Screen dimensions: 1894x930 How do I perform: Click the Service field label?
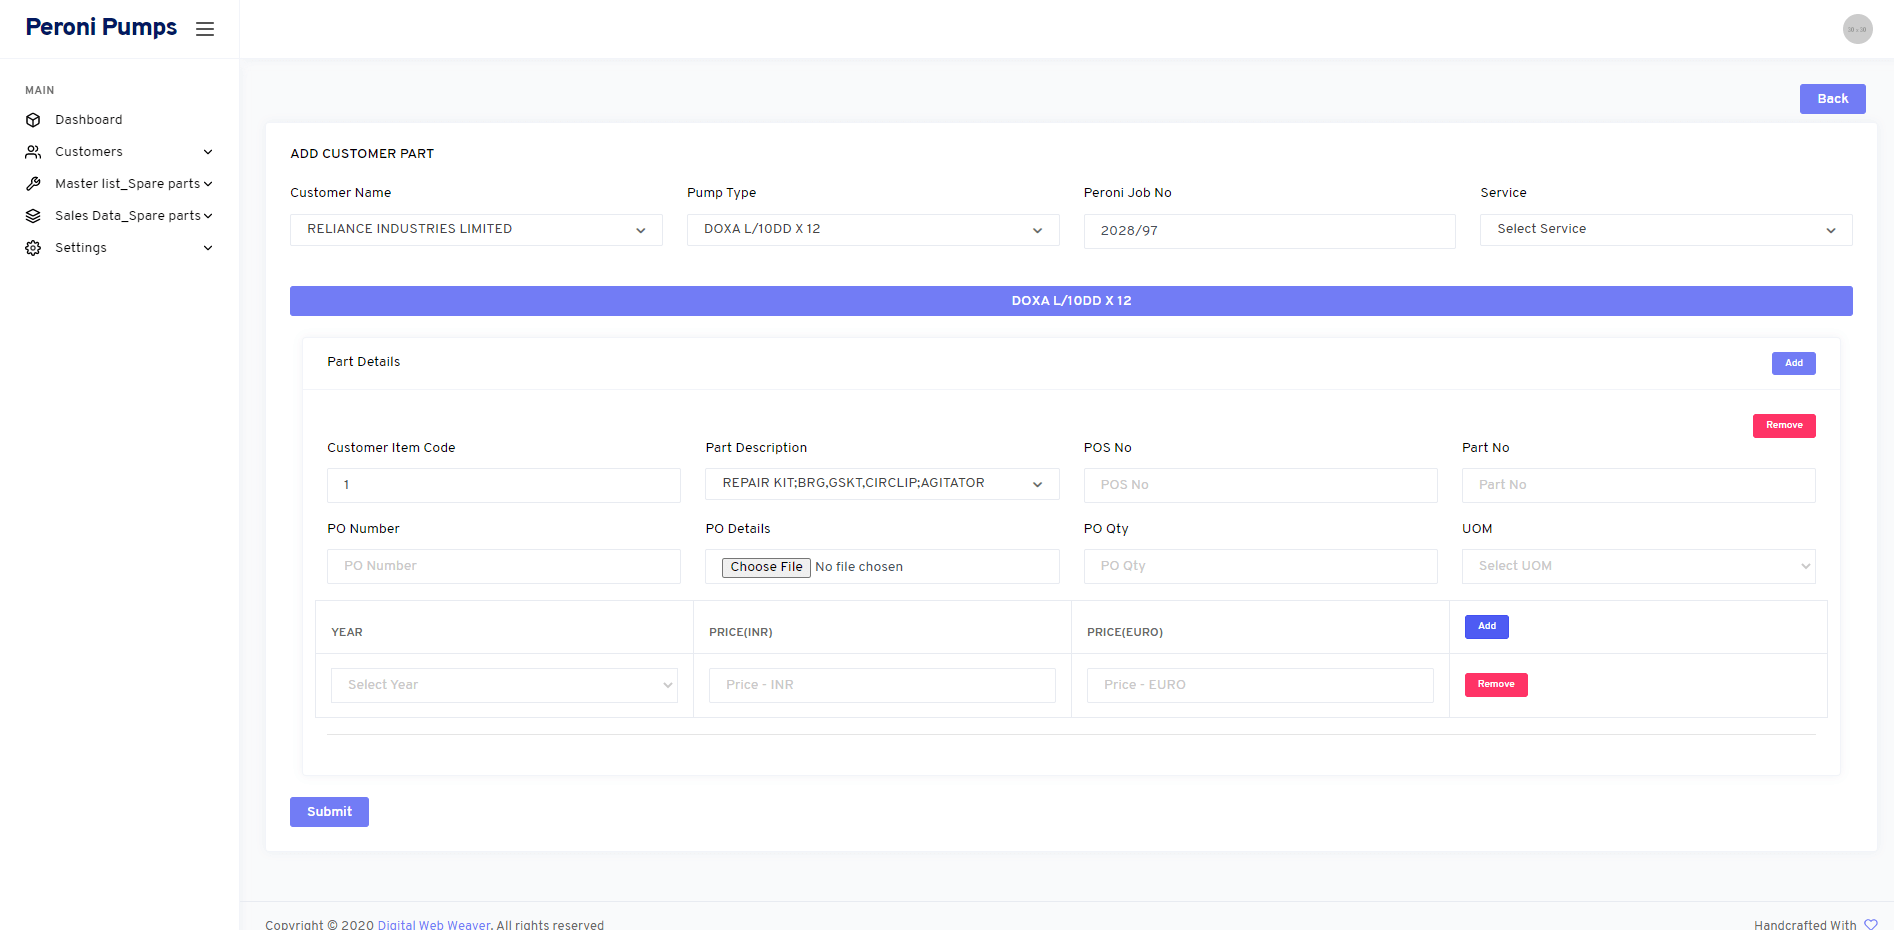tap(1503, 193)
